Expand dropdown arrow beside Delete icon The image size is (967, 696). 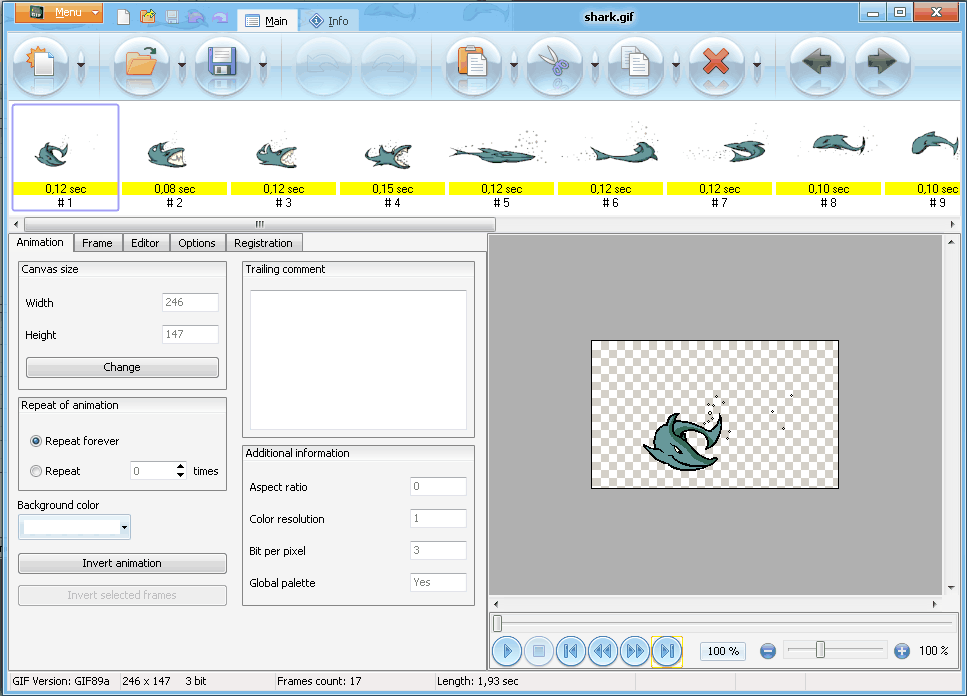tap(757, 64)
